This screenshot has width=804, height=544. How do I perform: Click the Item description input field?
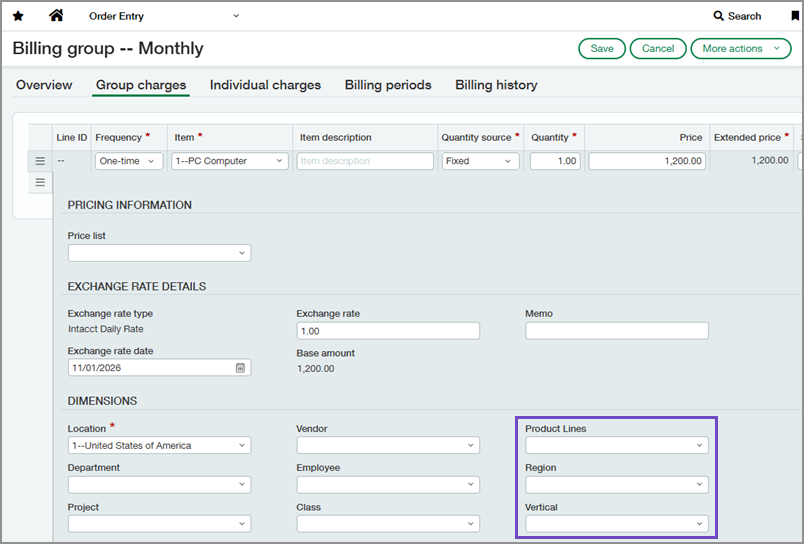[365, 161]
